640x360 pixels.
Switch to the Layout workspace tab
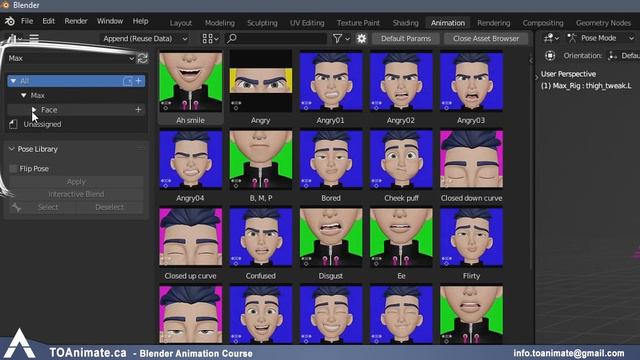[181, 23]
